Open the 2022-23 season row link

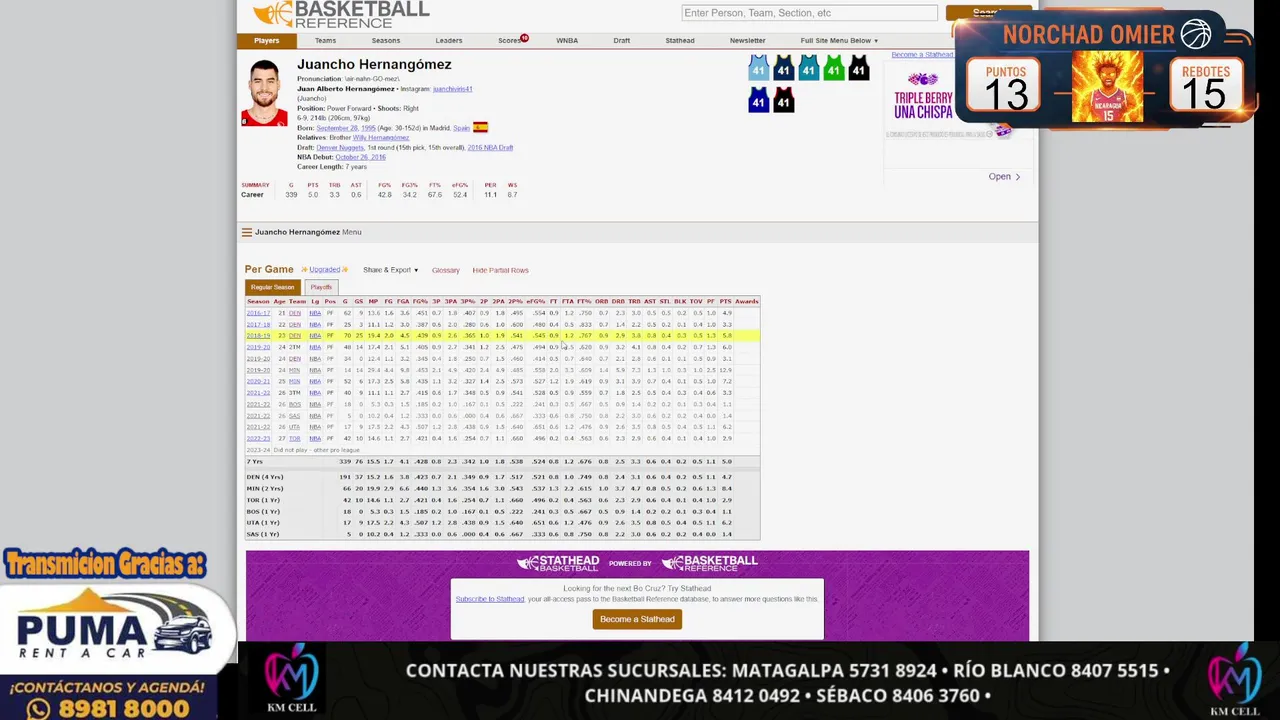pyautogui.click(x=258, y=438)
